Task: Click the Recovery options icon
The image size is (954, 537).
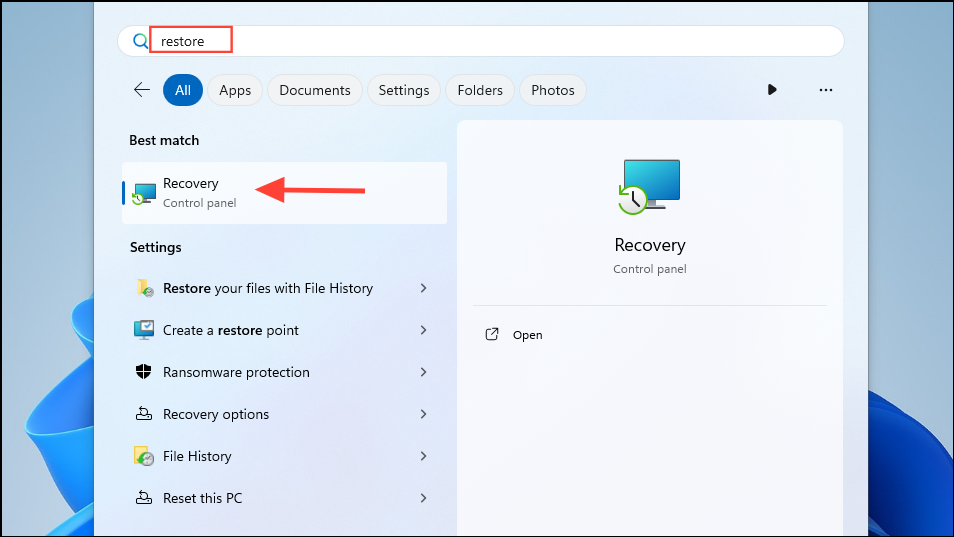Action: point(144,414)
